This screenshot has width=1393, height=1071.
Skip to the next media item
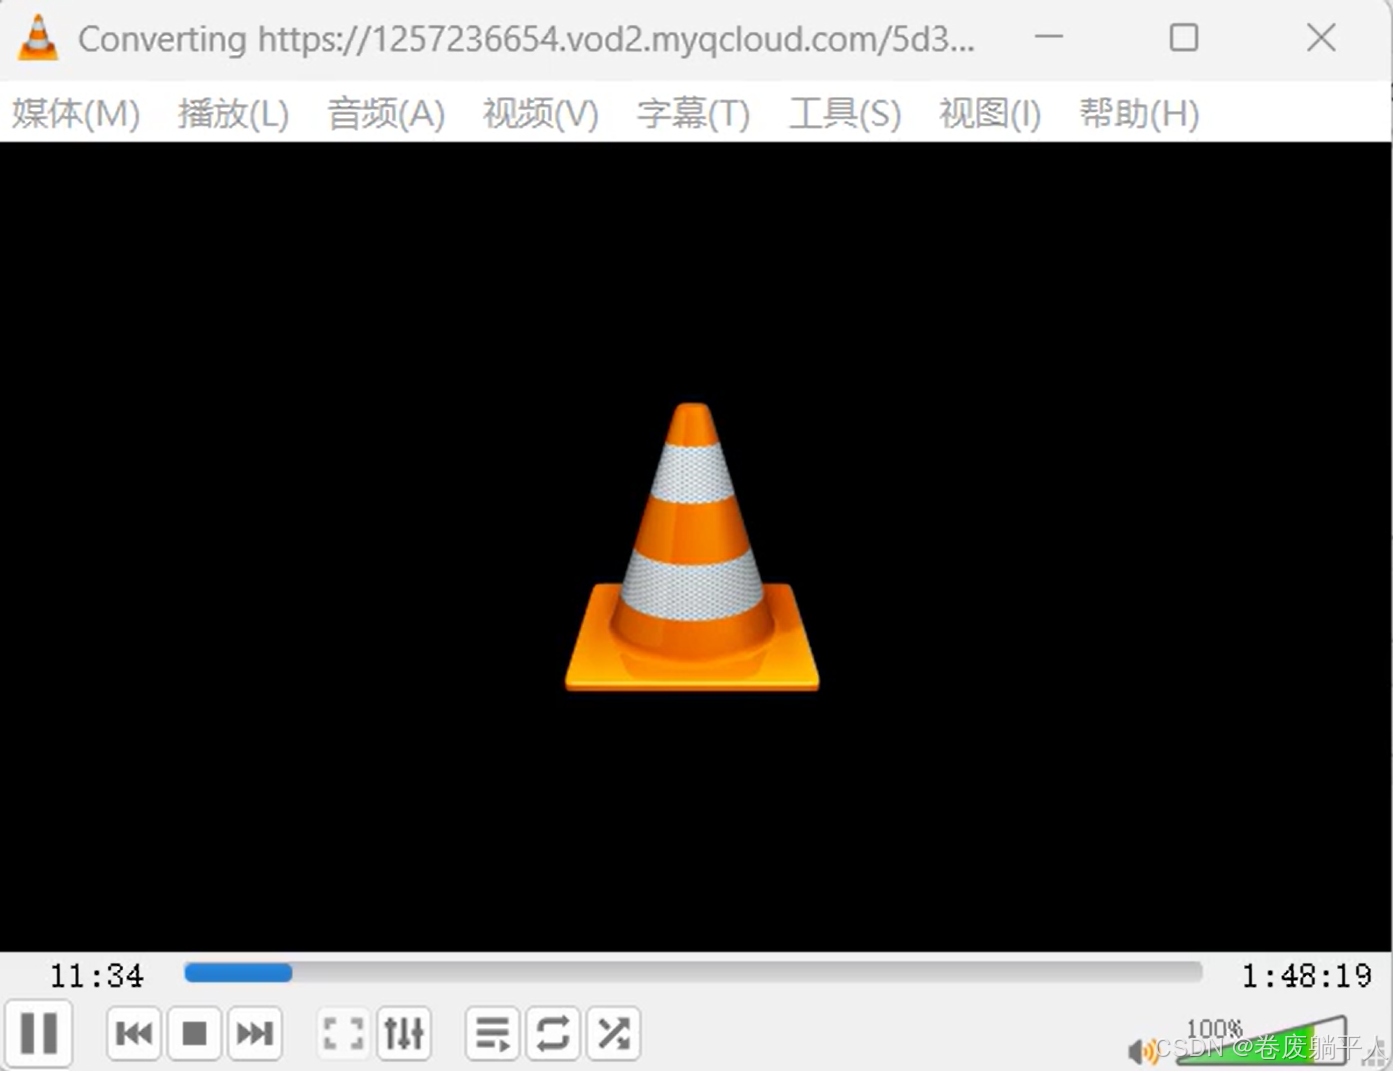254,1033
